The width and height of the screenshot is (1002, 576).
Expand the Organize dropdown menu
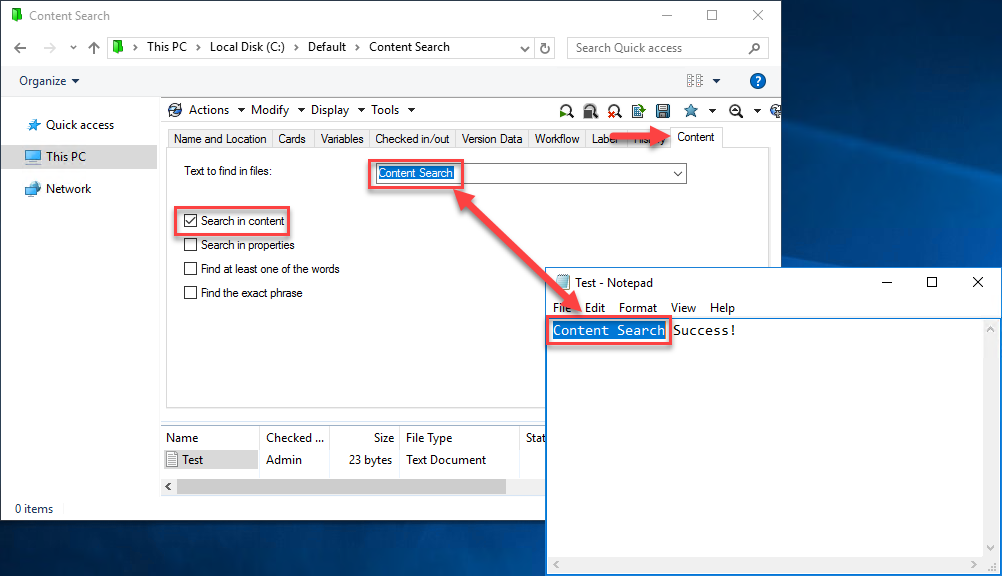(x=49, y=81)
